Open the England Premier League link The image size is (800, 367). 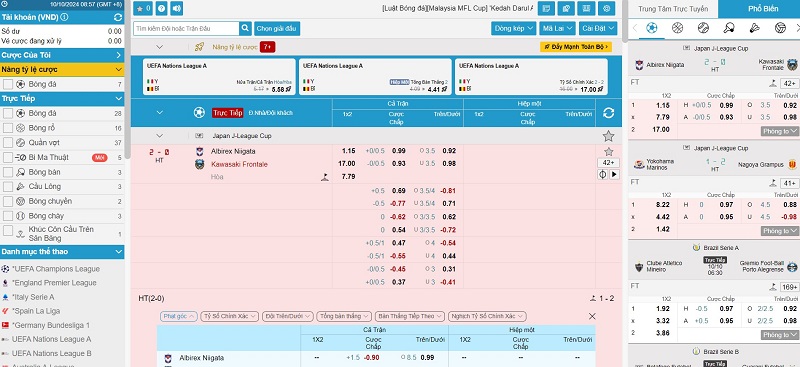pyautogui.click(x=54, y=283)
